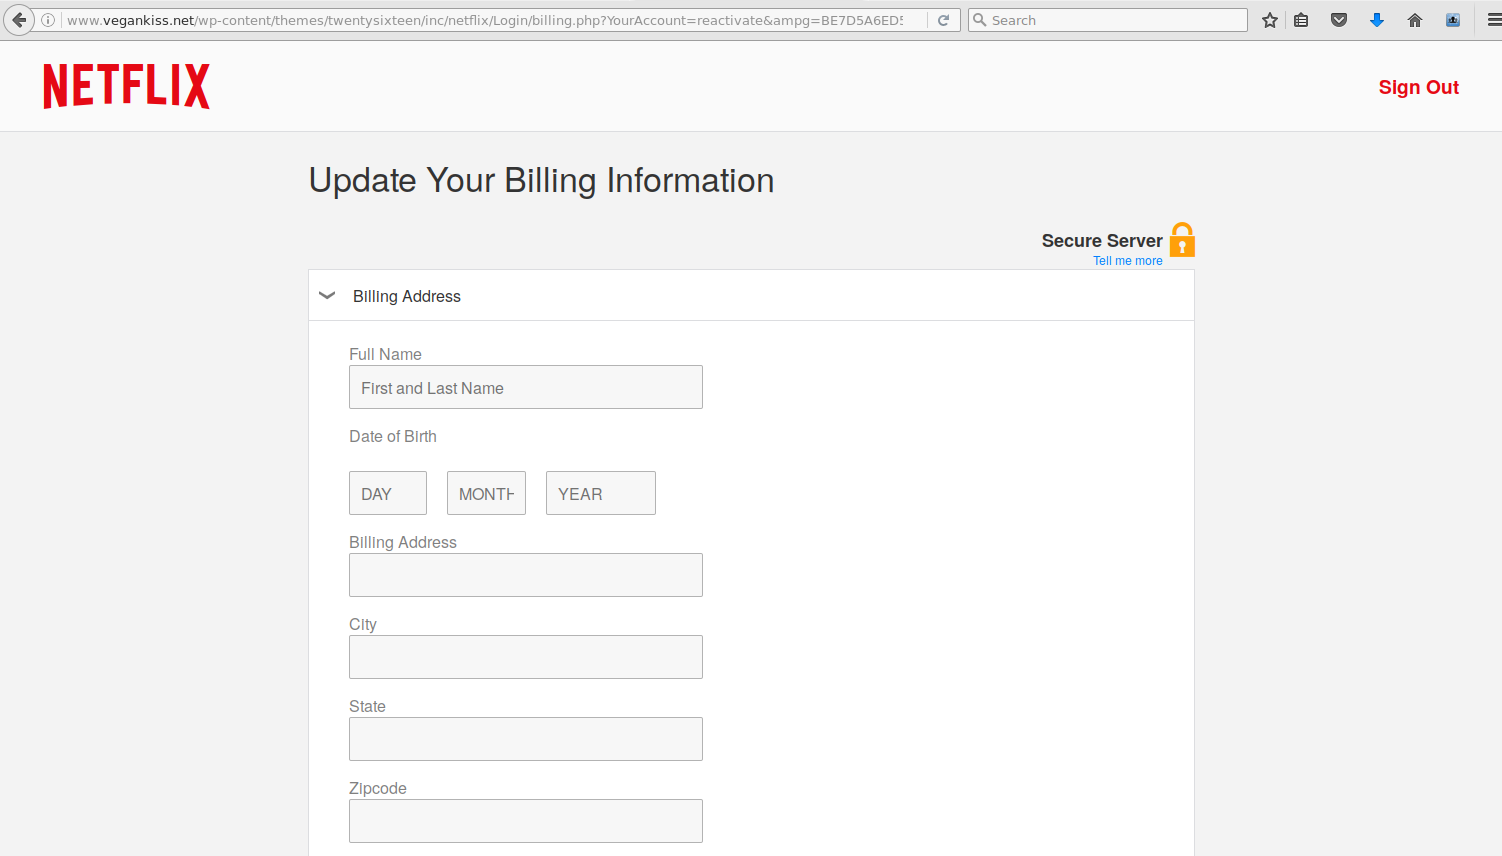Click the Tell me more link

click(1128, 260)
